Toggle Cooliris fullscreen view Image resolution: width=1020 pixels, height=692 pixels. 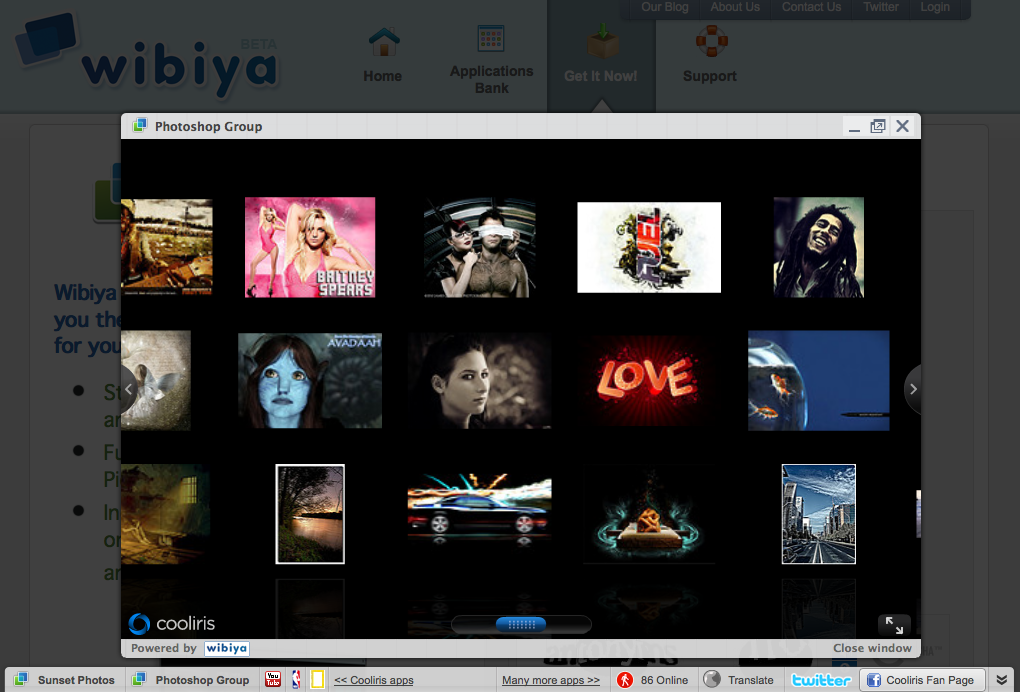(894, 625)
